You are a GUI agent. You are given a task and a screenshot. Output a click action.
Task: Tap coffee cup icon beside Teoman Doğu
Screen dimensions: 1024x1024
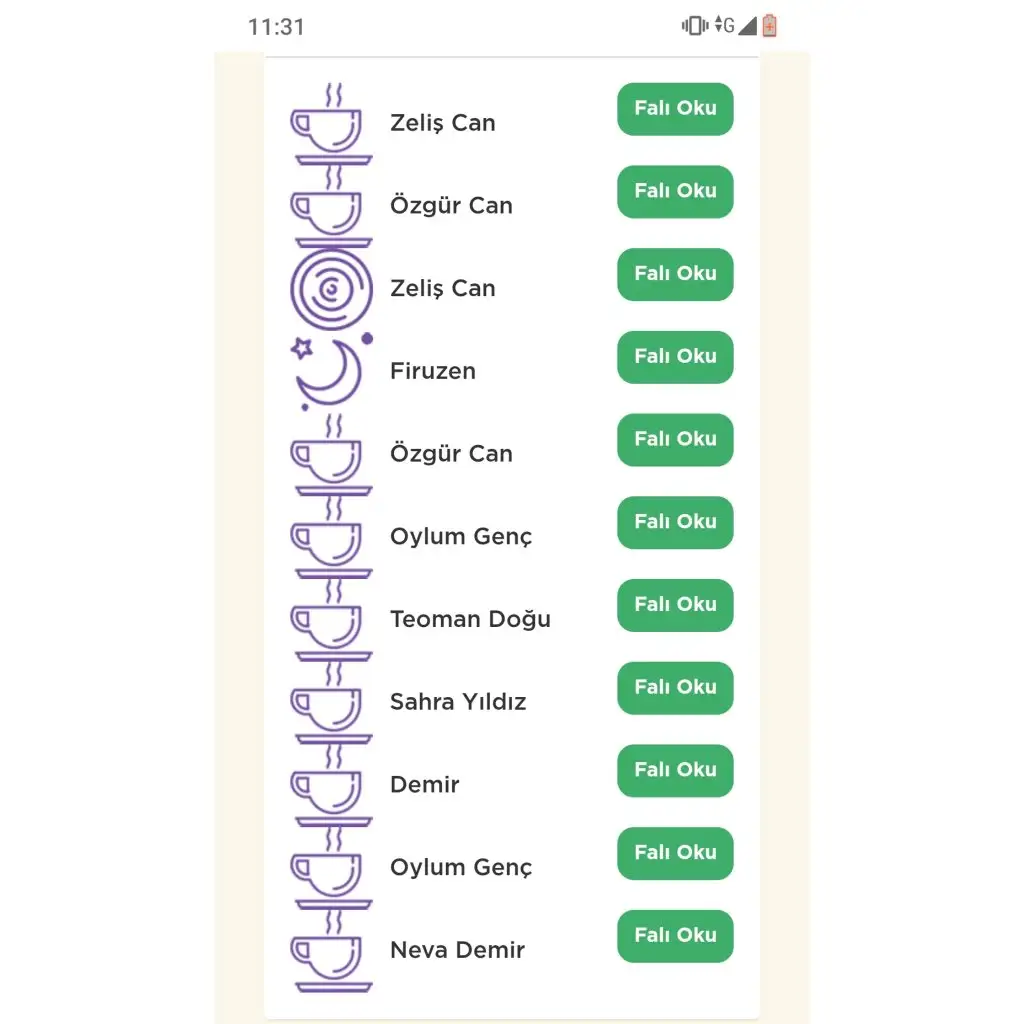pos(332,619)
